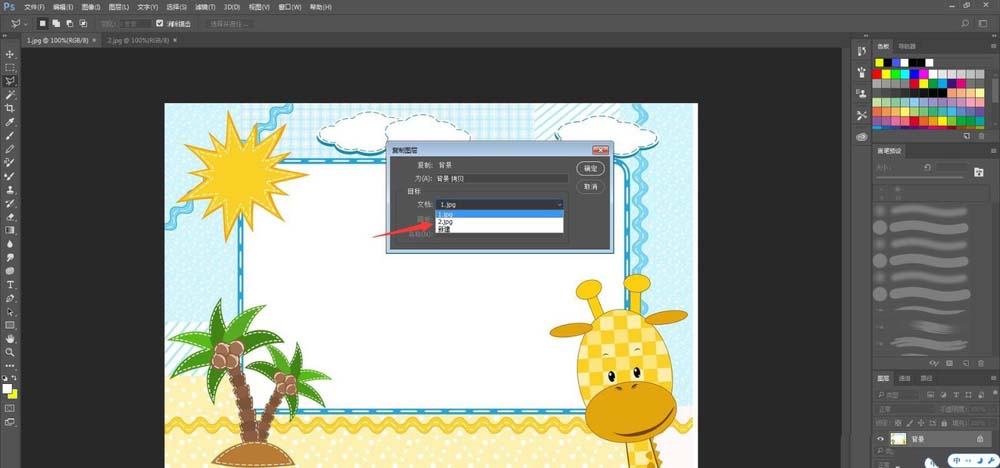Hide the 背景 layer with eye icon

coord(880,439)
